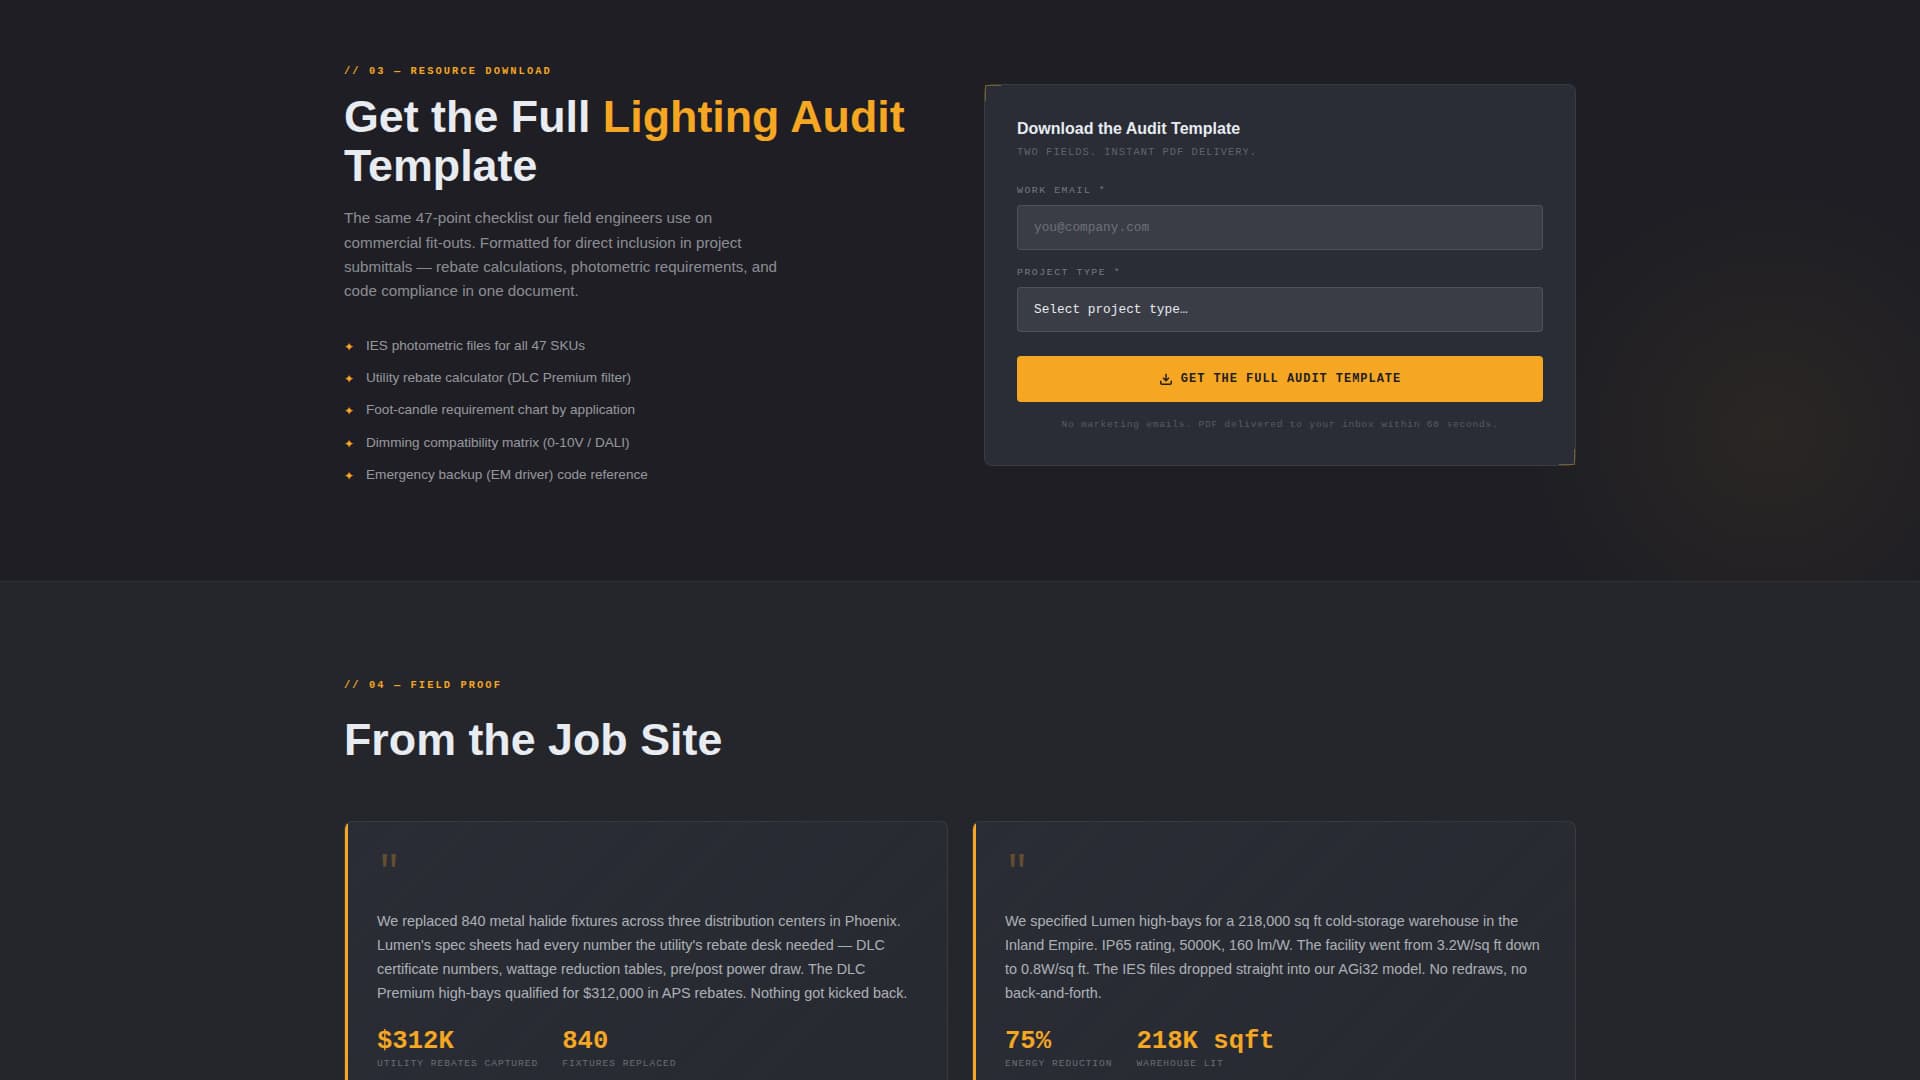The image size is (1920, 1080).
Task: Click the work email input field
Action: (1279, 227)
